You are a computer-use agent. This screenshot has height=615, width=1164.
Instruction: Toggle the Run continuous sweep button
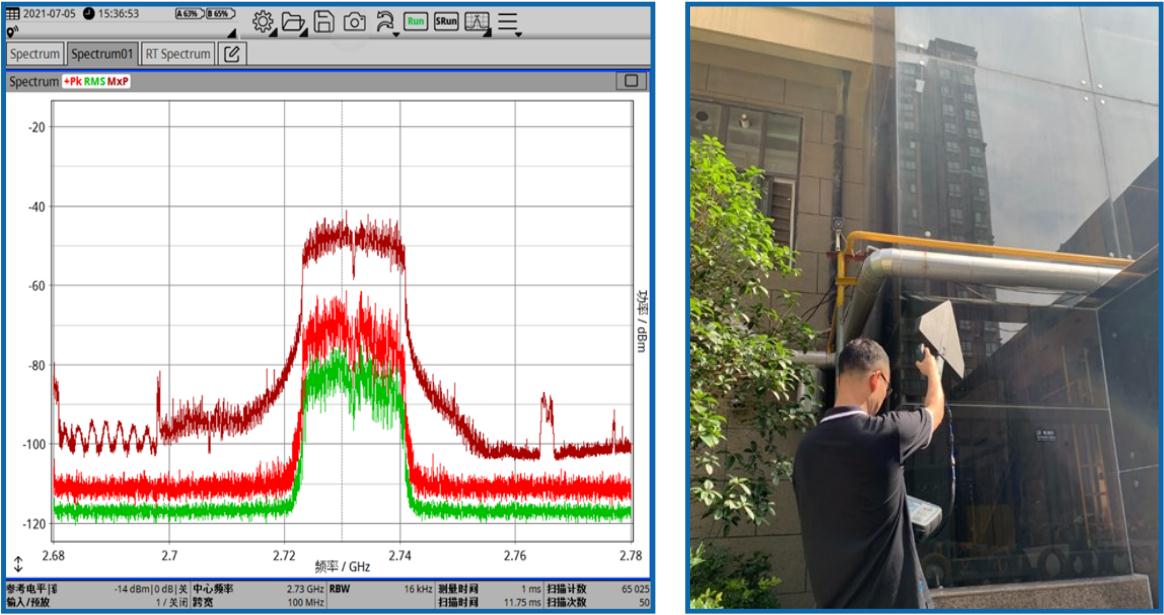tap(416, 22)
